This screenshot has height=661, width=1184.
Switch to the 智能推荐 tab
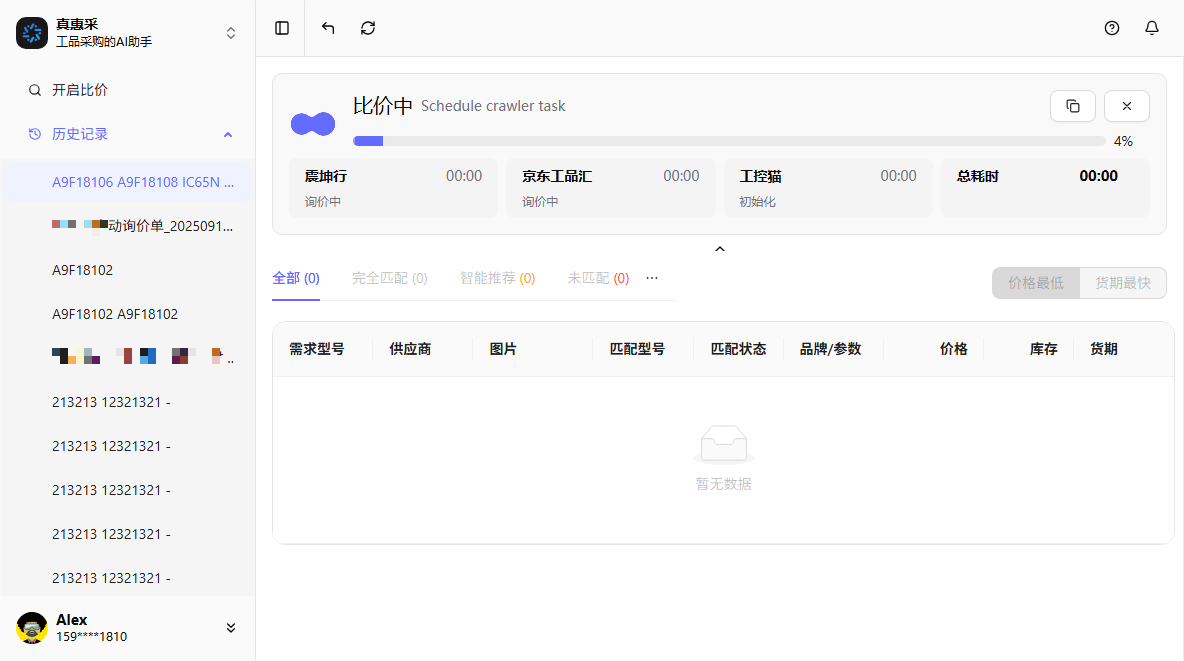pyautogui.click(x=497, y=278)
